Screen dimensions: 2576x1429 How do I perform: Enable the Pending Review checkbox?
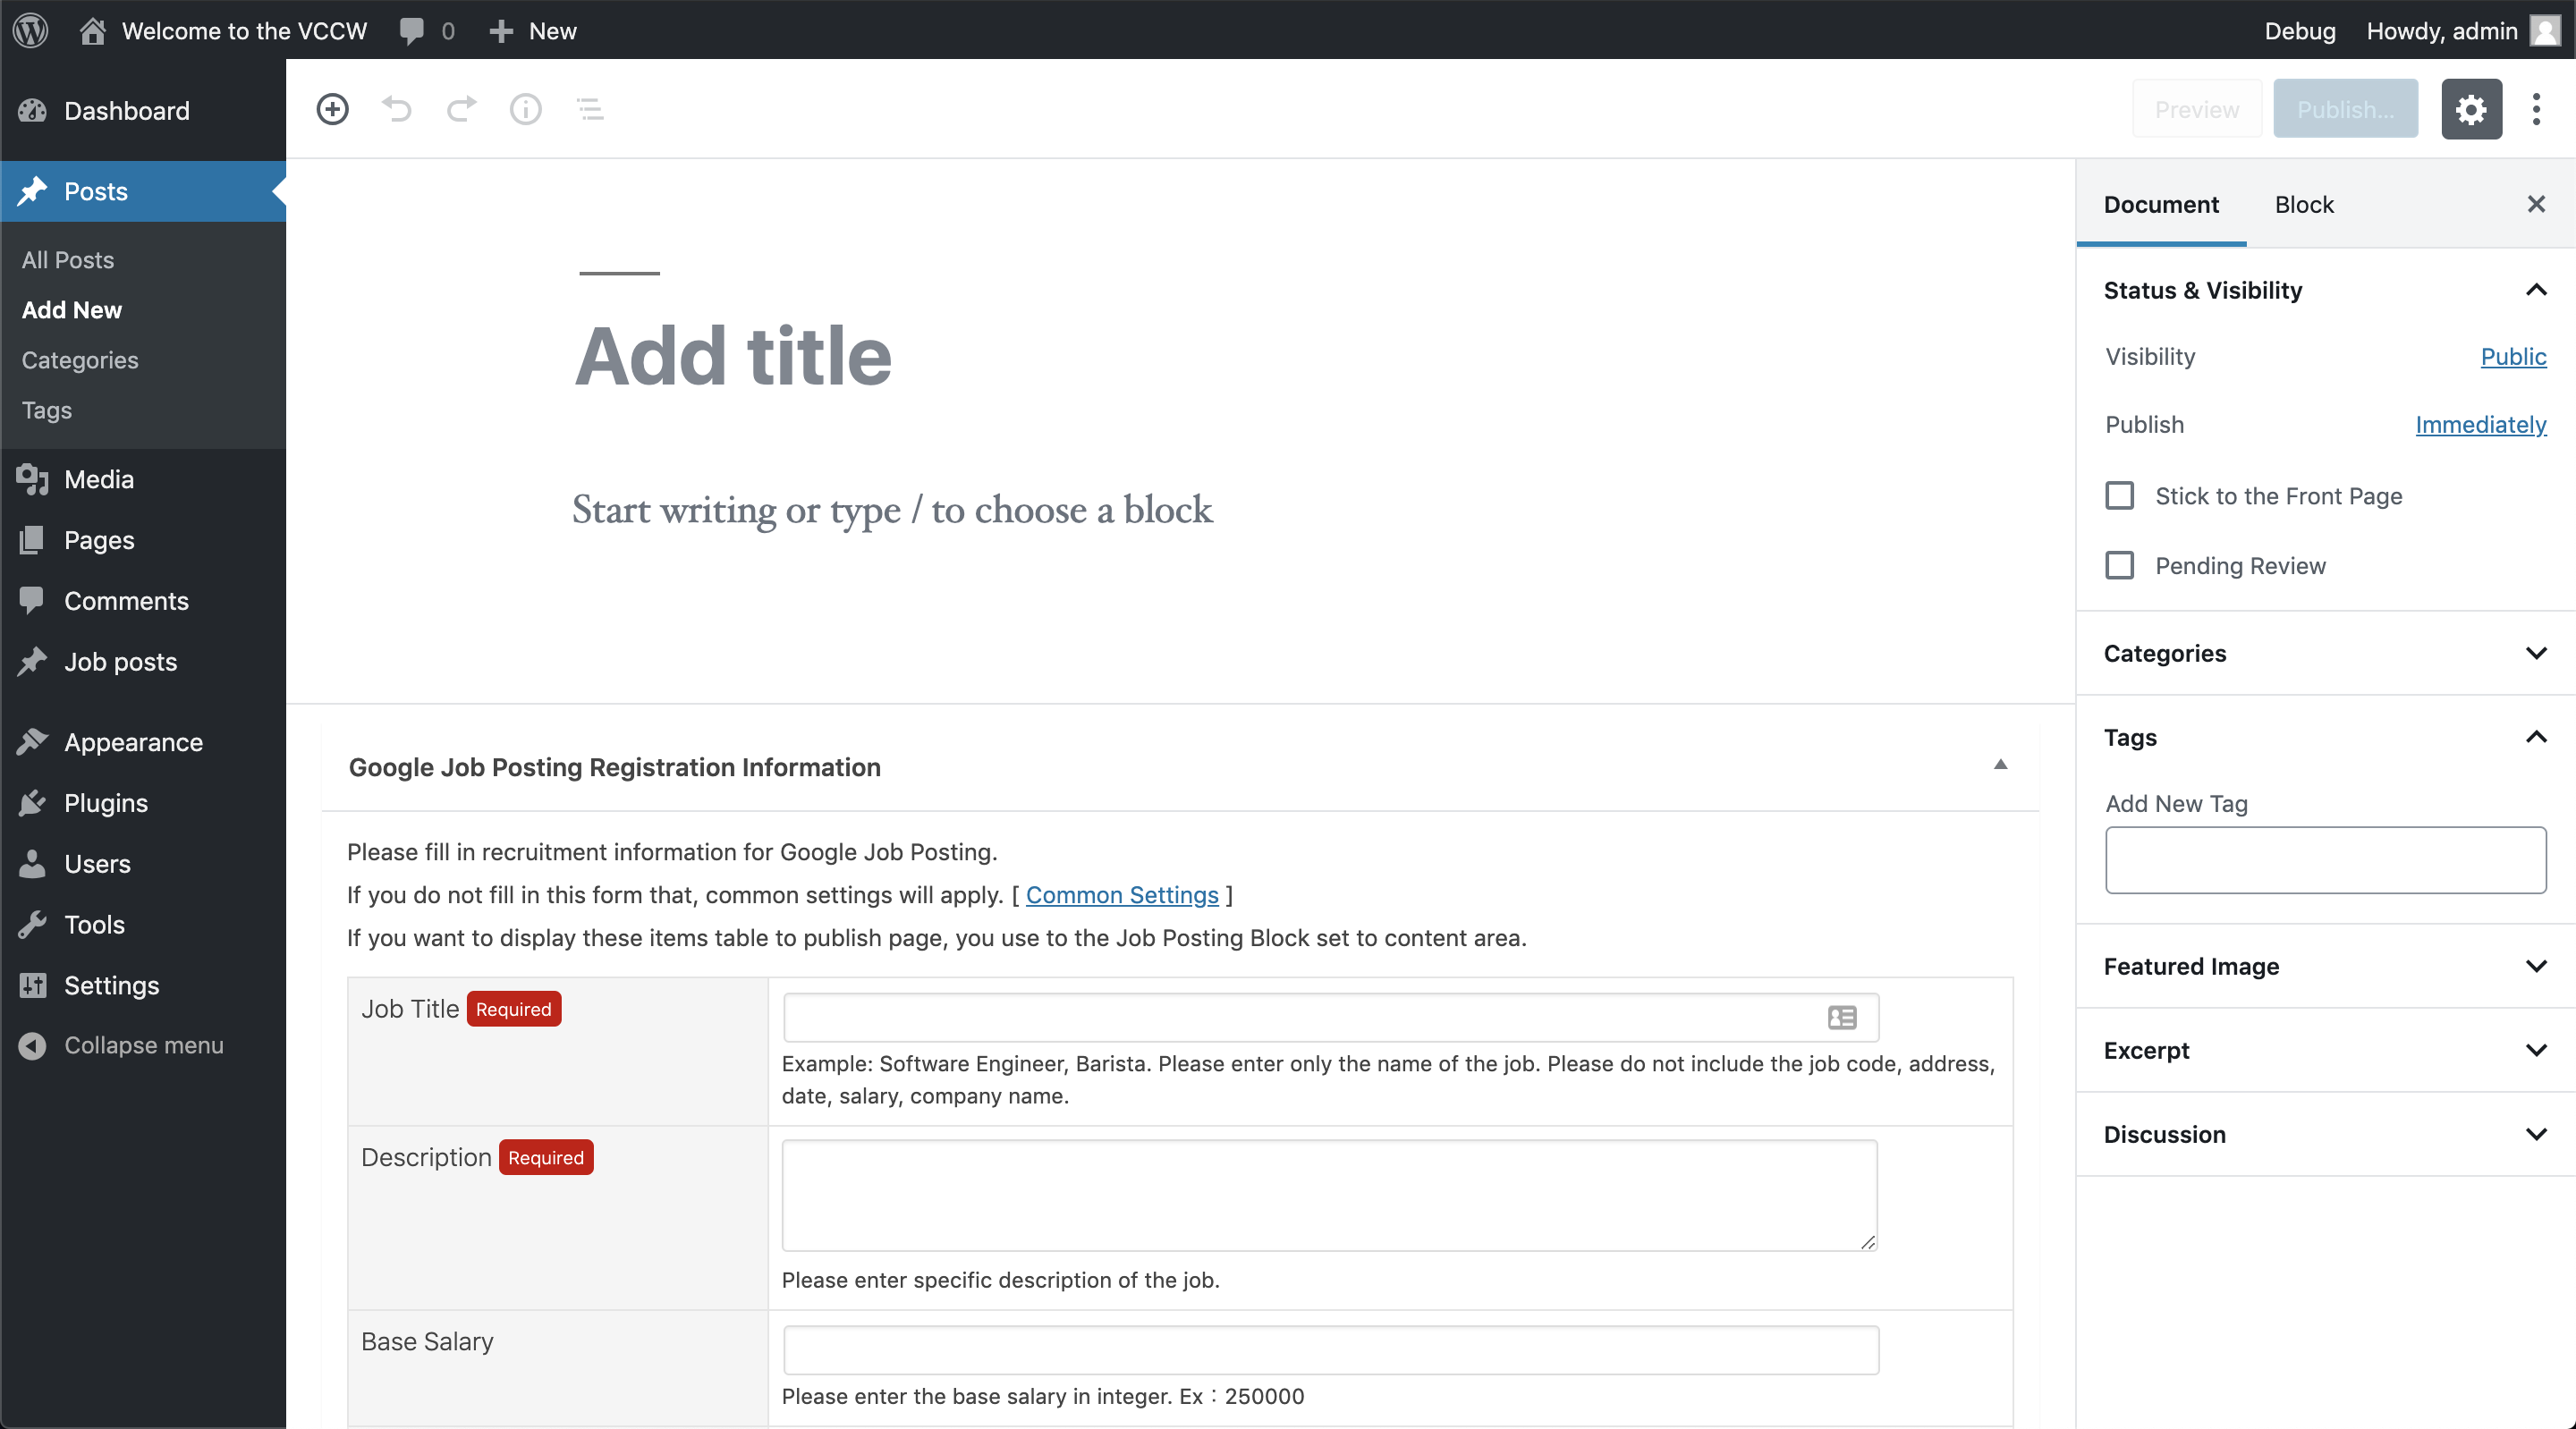[x=2120, y=565]
